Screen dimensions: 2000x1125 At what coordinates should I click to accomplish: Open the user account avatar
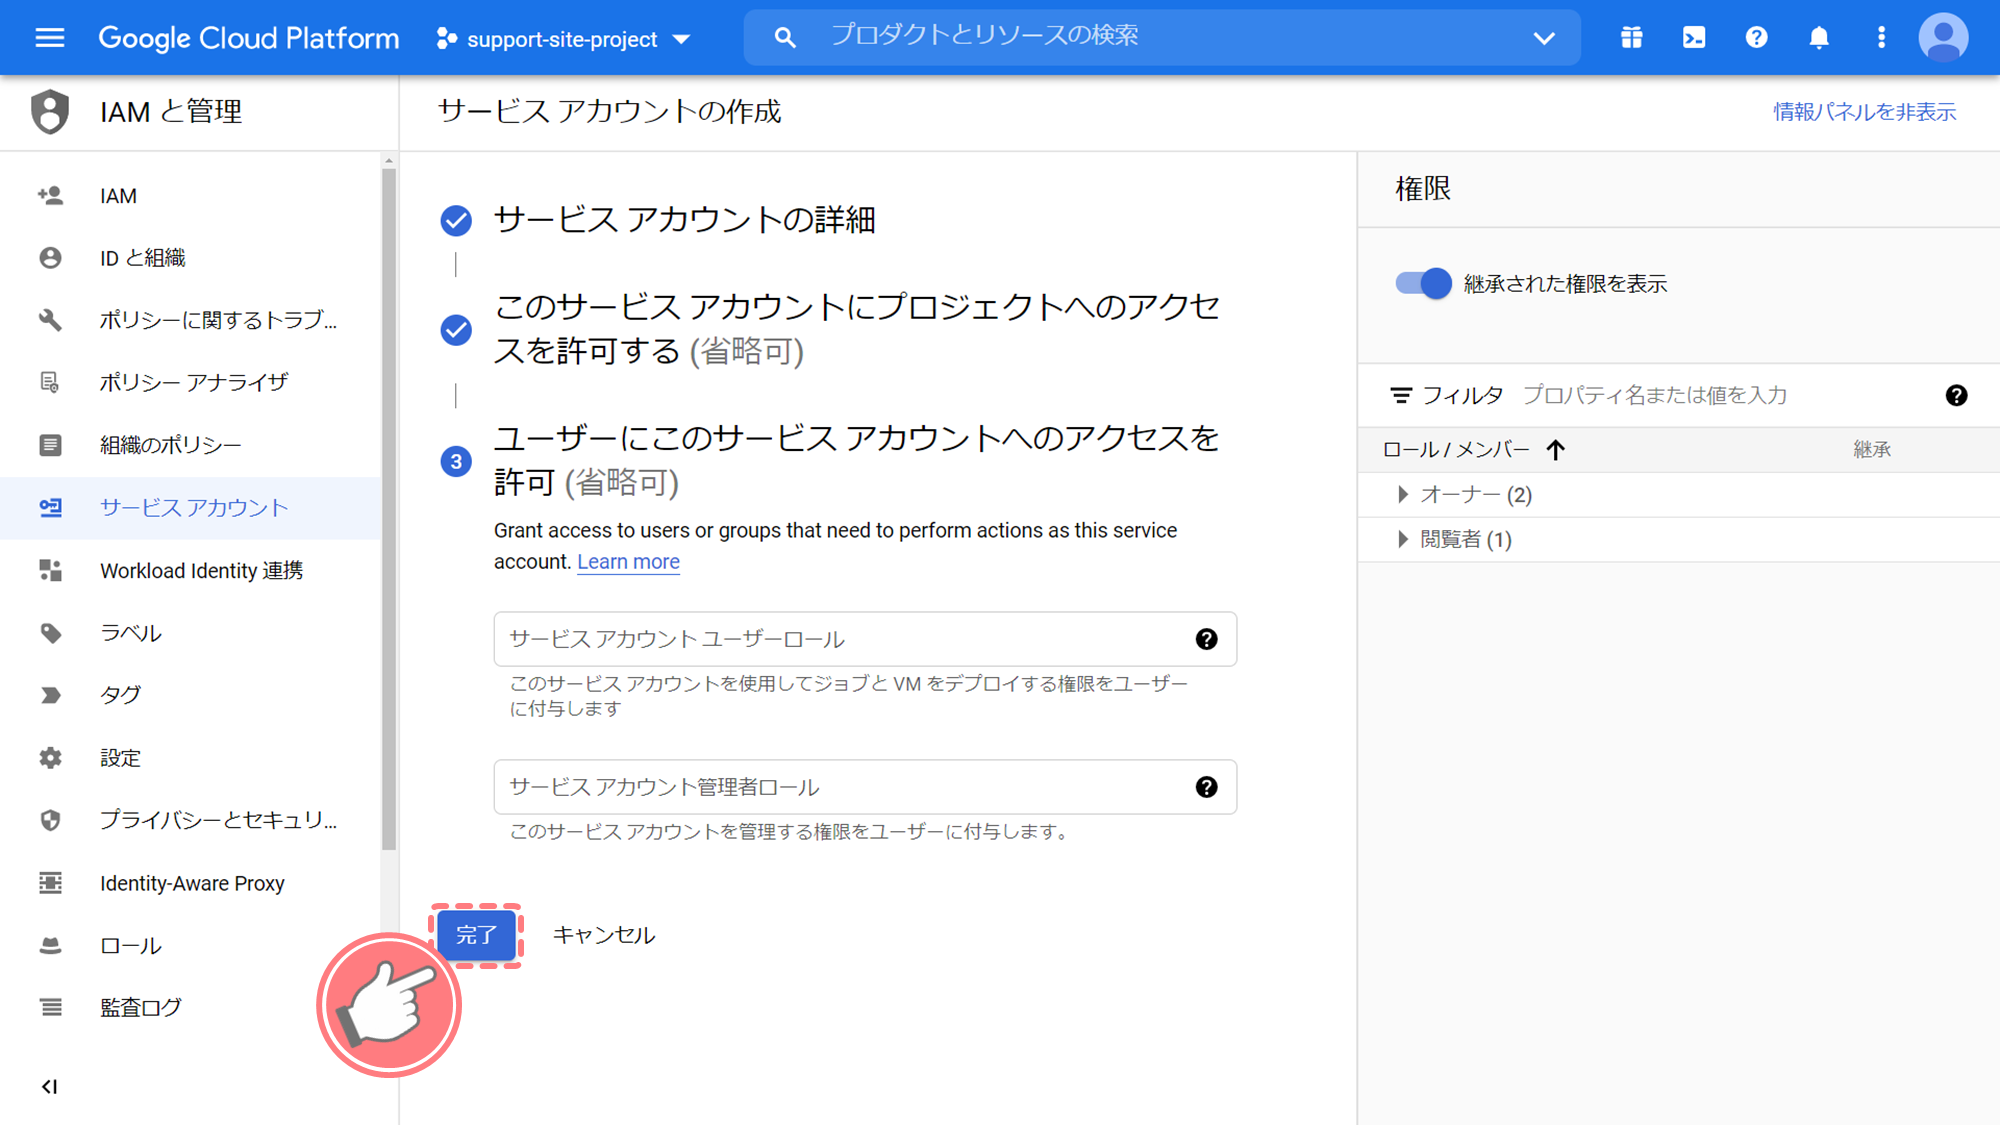point(1943,38)
